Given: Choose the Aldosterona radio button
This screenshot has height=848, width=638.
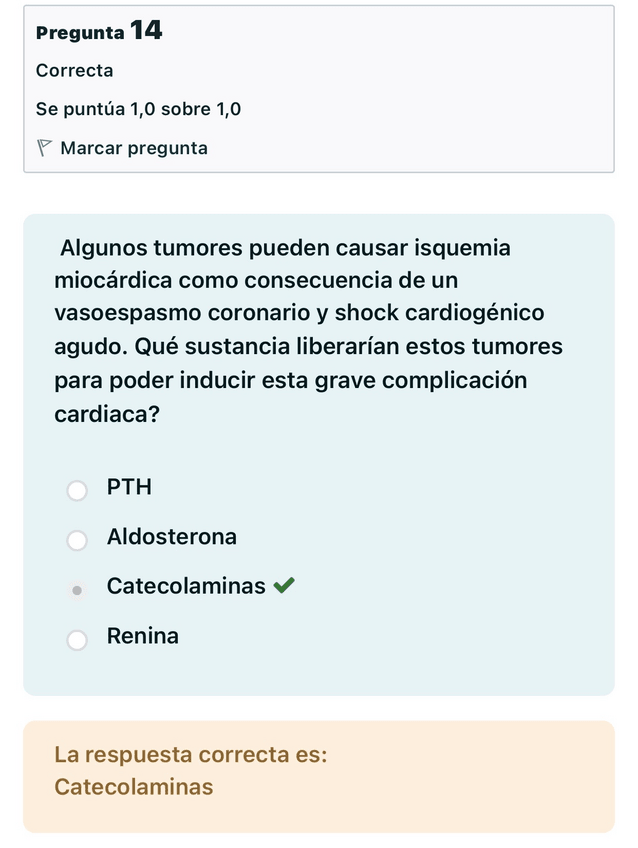Looking at the screenshot, I should 77,540.
